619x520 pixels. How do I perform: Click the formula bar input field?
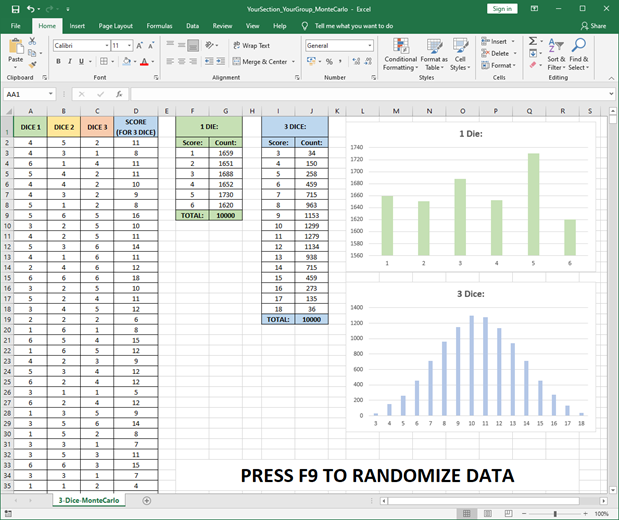coord(369,94)
